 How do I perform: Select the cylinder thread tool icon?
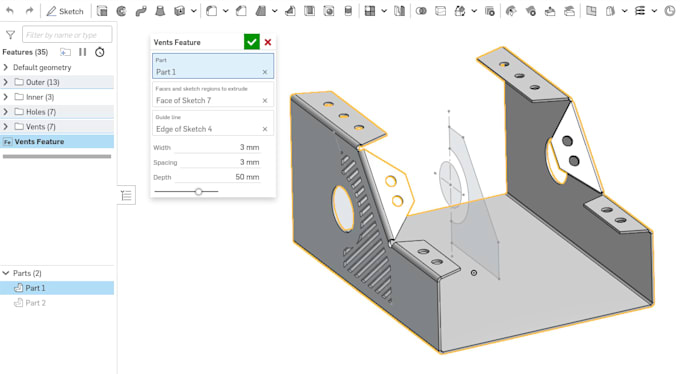[x=348, y=11]
